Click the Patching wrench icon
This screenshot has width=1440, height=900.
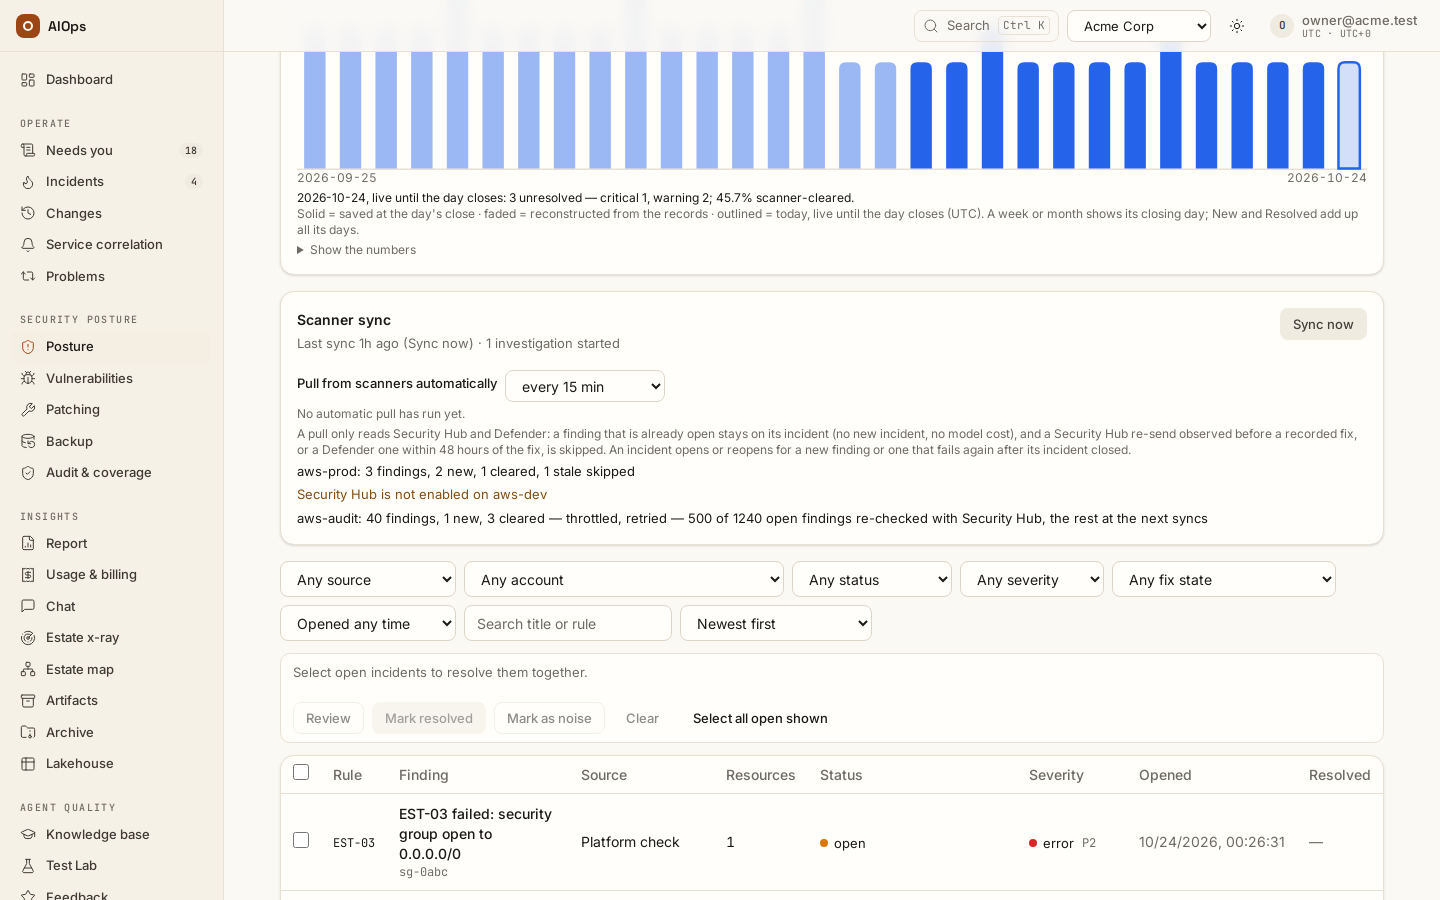coord(28,410)
